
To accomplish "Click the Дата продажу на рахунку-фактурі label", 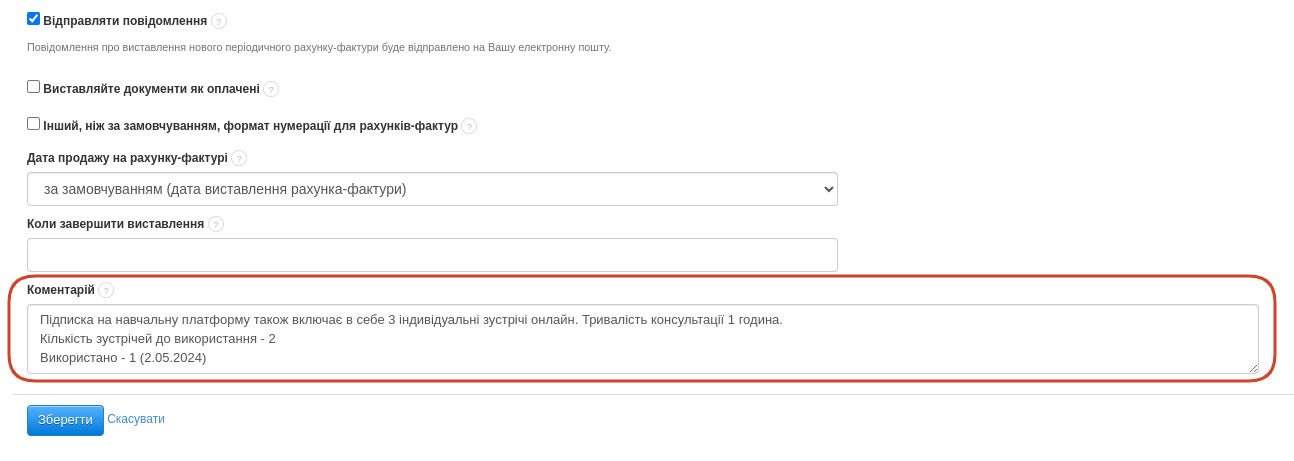I will (x=127, y=158).
